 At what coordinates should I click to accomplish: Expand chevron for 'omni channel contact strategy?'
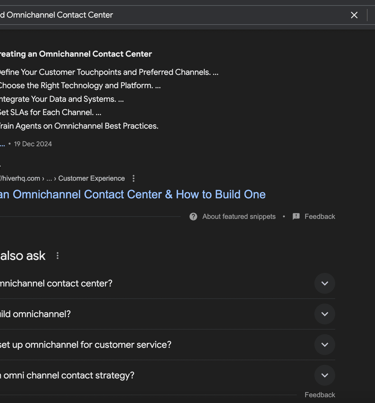tap(325, 375)
